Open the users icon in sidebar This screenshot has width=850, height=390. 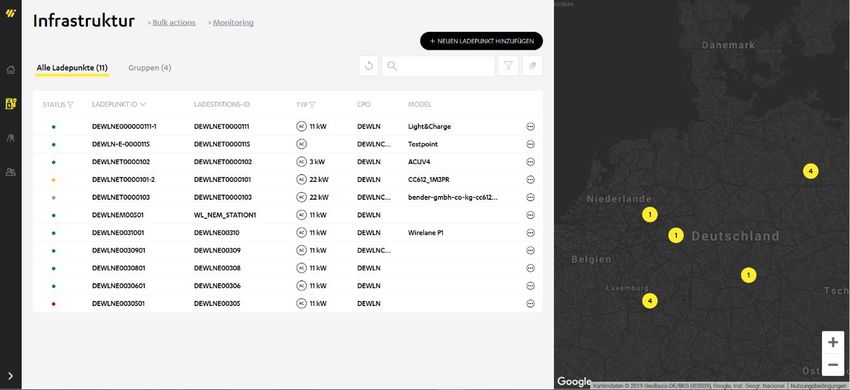[10, 172]
